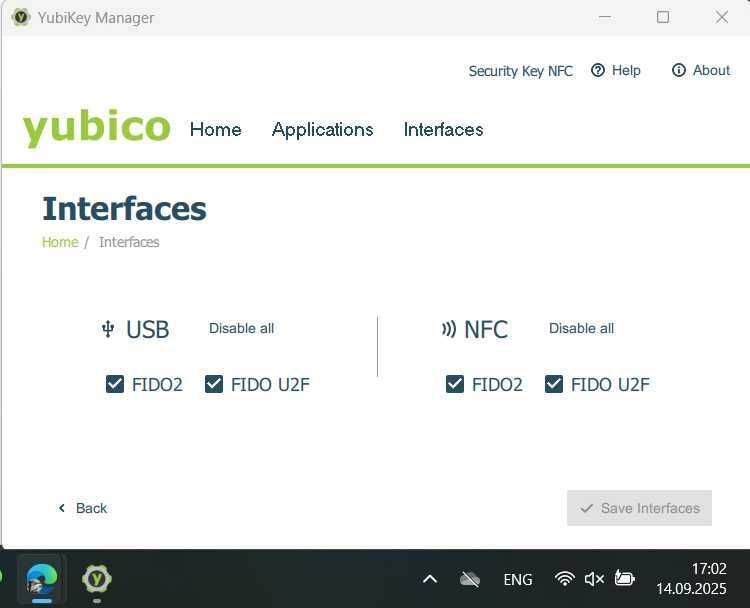
Task: Uncheck FIDO2 under NFC
Action: pos(455,384)
